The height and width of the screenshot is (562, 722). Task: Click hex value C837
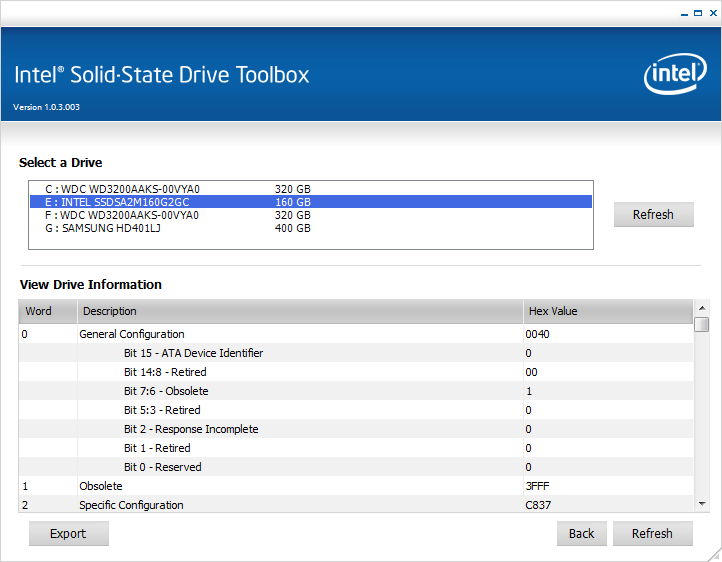[x=538, y=505]
